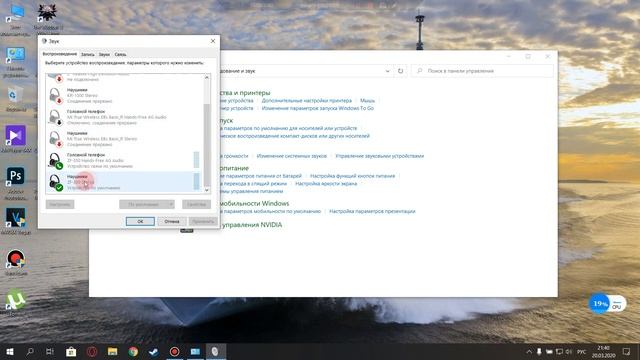Launch Google Chrome from taskbar

133,351
